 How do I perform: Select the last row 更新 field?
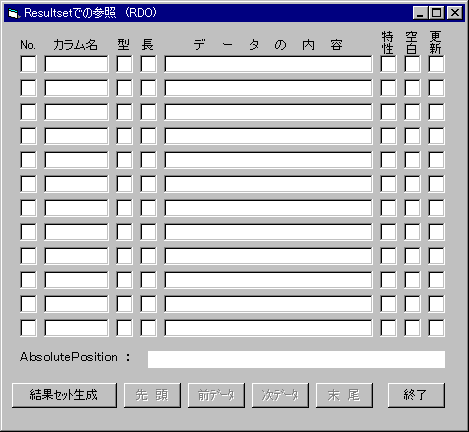click(436, 328)
